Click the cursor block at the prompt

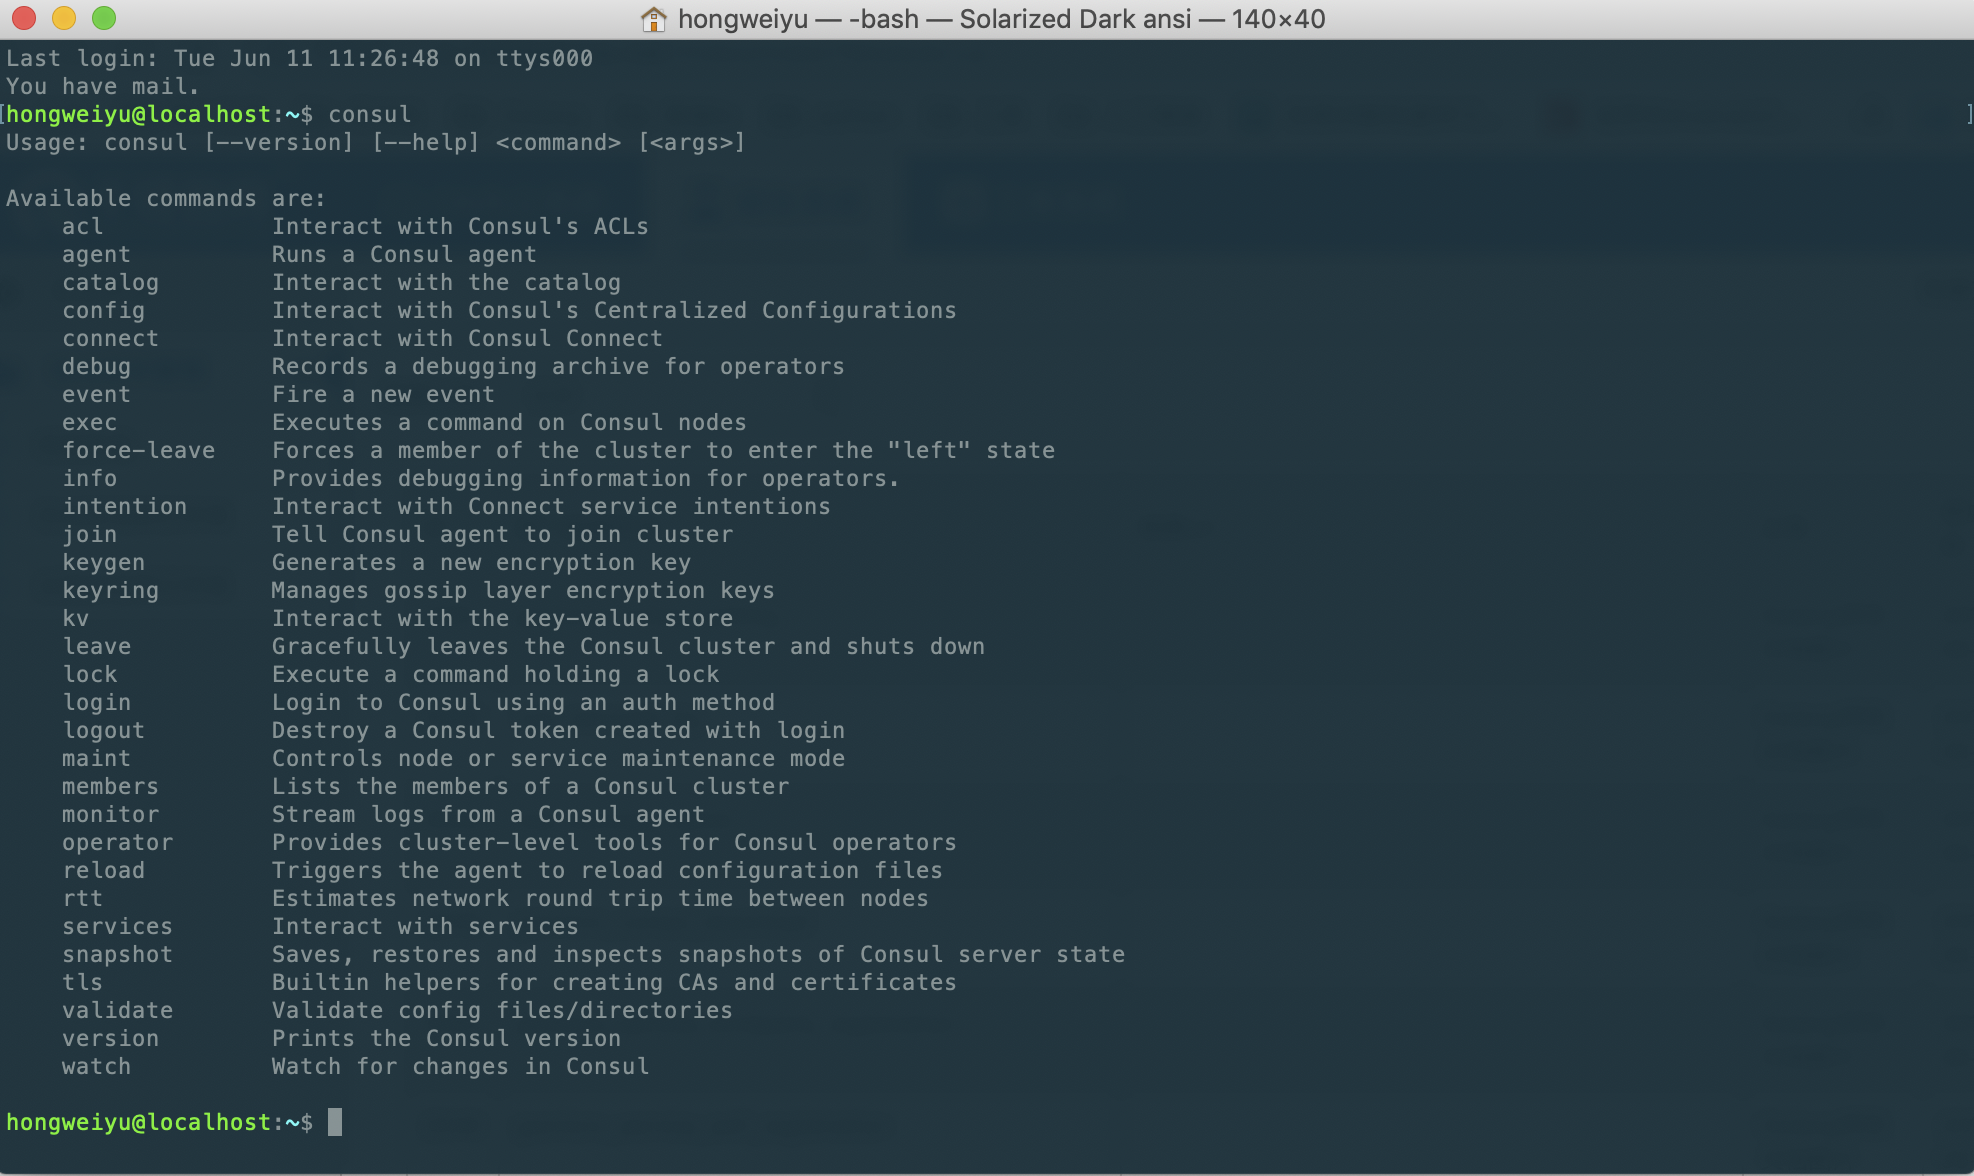(x=335, y=1122)
